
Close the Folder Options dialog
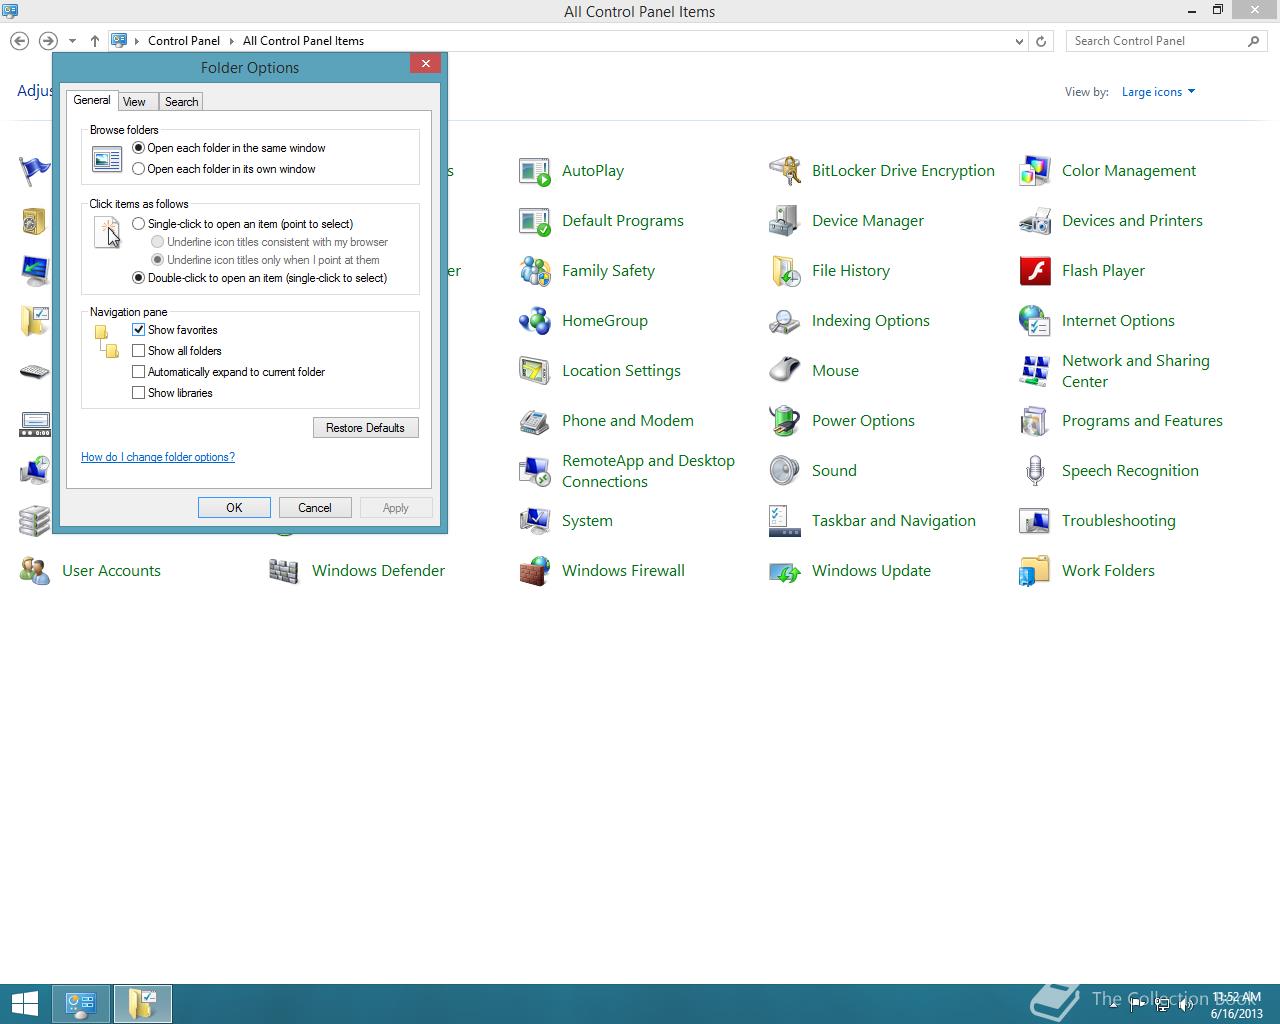pyautogui.click(x=425, y=64)
